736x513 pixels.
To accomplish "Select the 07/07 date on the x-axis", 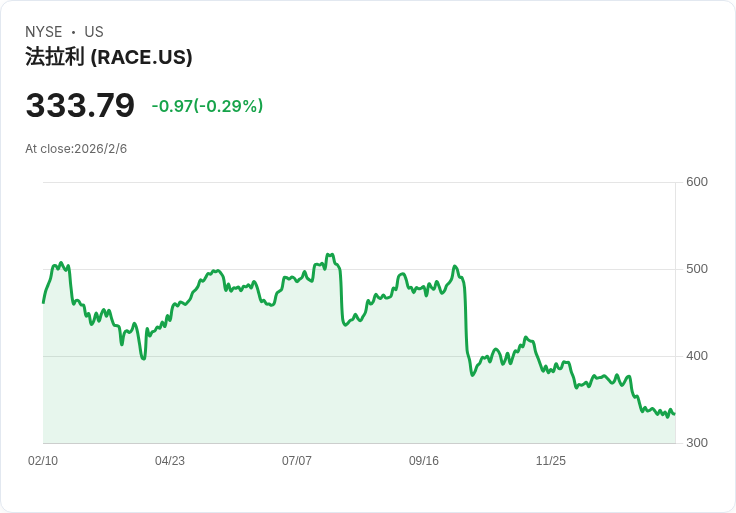I will click(x=297, y=461).
